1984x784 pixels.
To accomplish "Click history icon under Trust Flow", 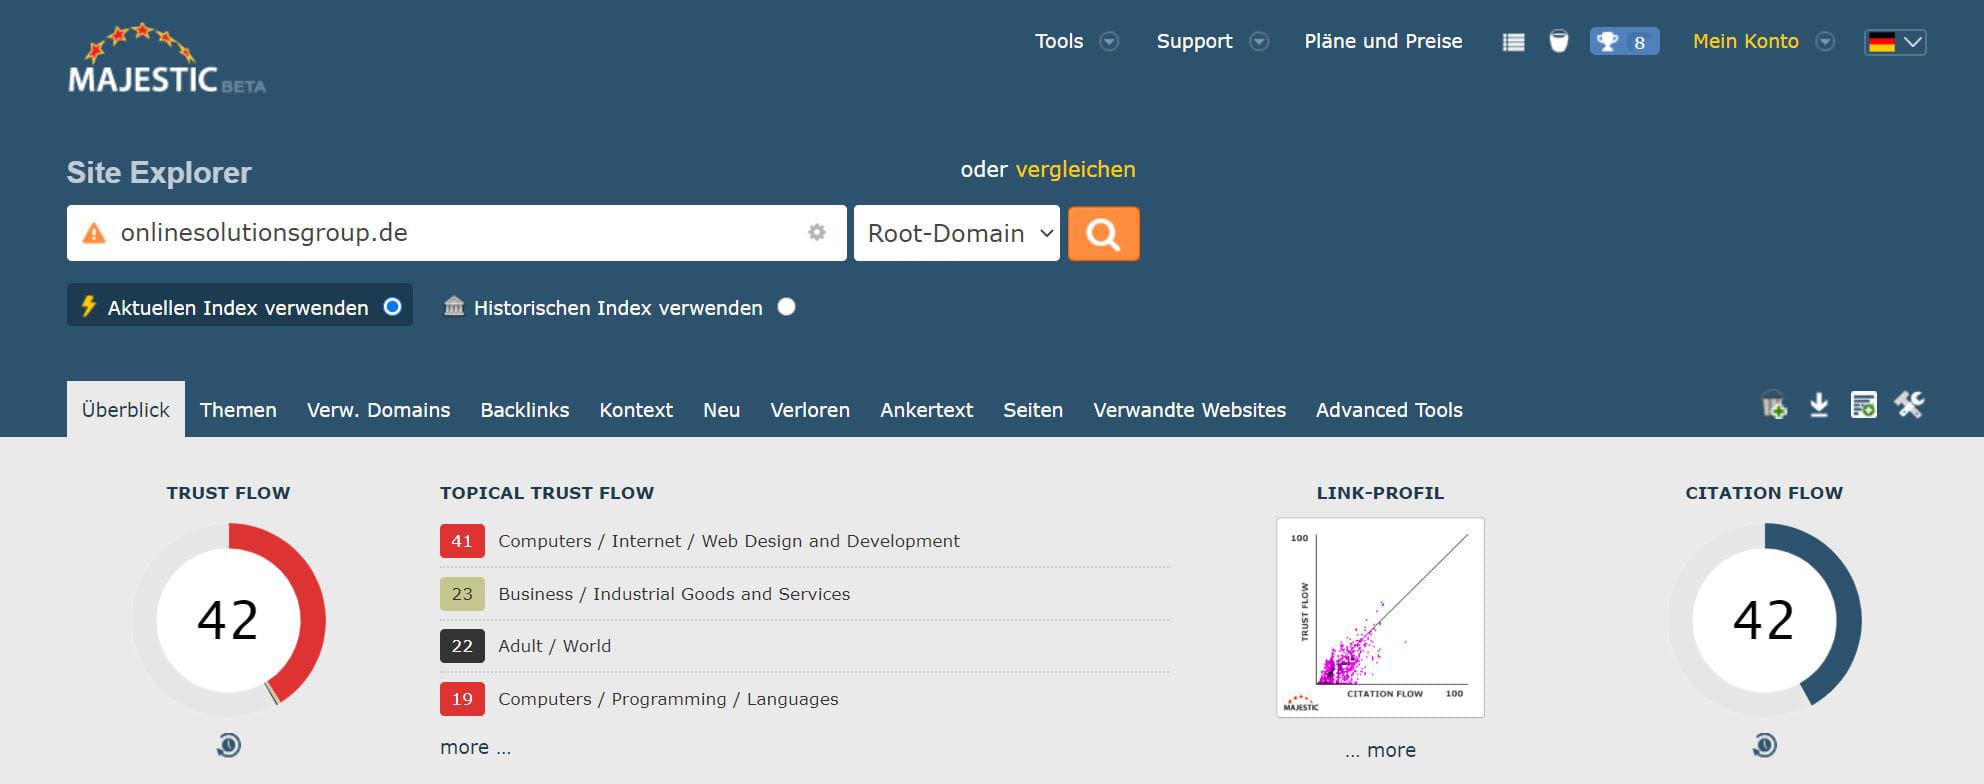I will pyautogui.click(x=229, y=745).
